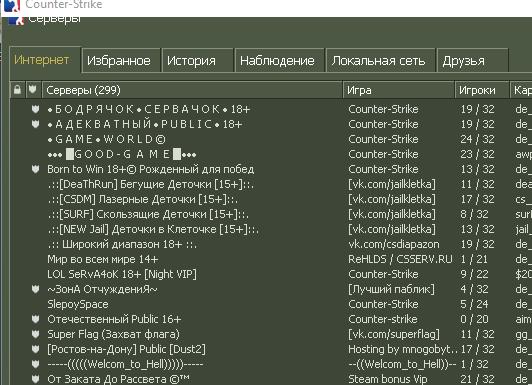The image size is (532, 385).
Task: Select server АДЕКВАТНЫЙ PUBLIC 18+
Action: [x=145, y=124]
